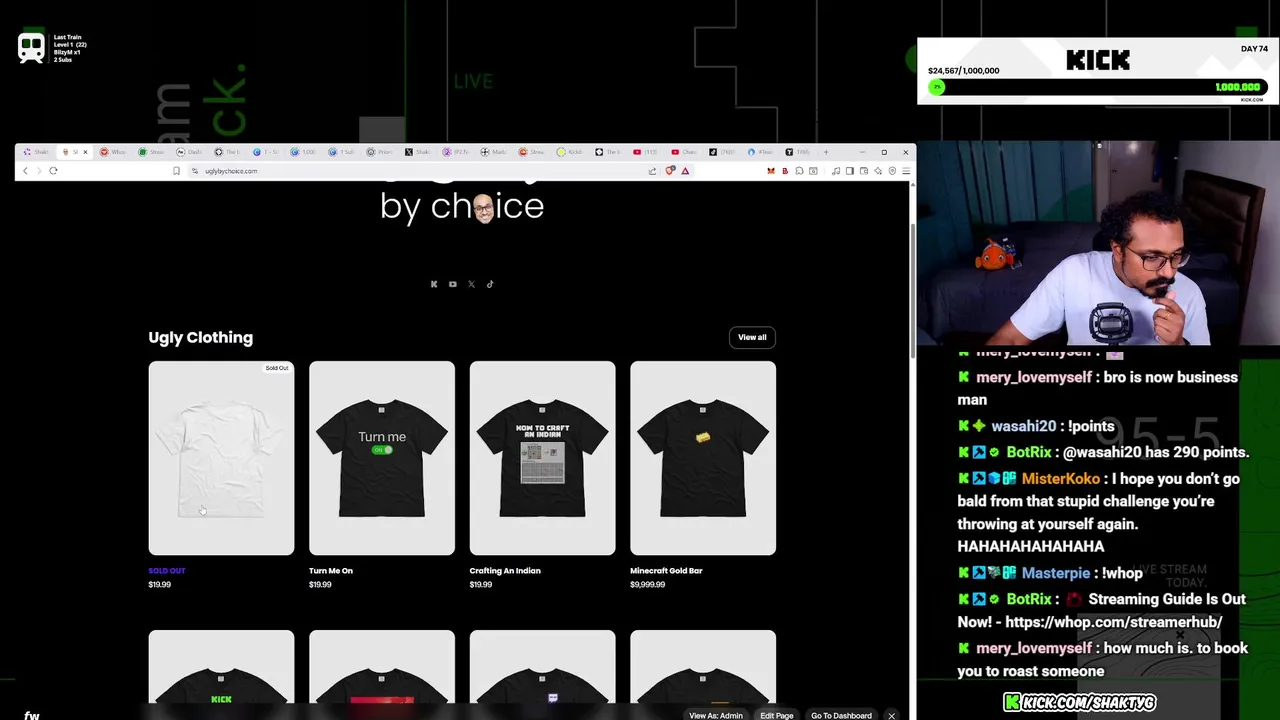This screenshot has width=1280, height=720.
Task: Click the webcam video feed
Action: tap(1098, 243)
